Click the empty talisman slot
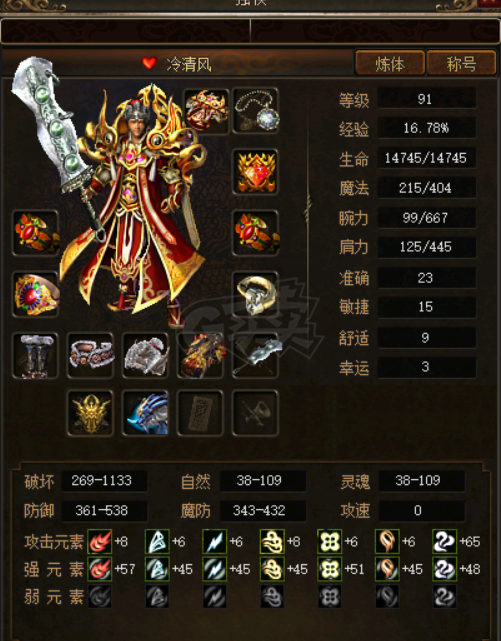The image size is (501, 641). coord(200,413)
